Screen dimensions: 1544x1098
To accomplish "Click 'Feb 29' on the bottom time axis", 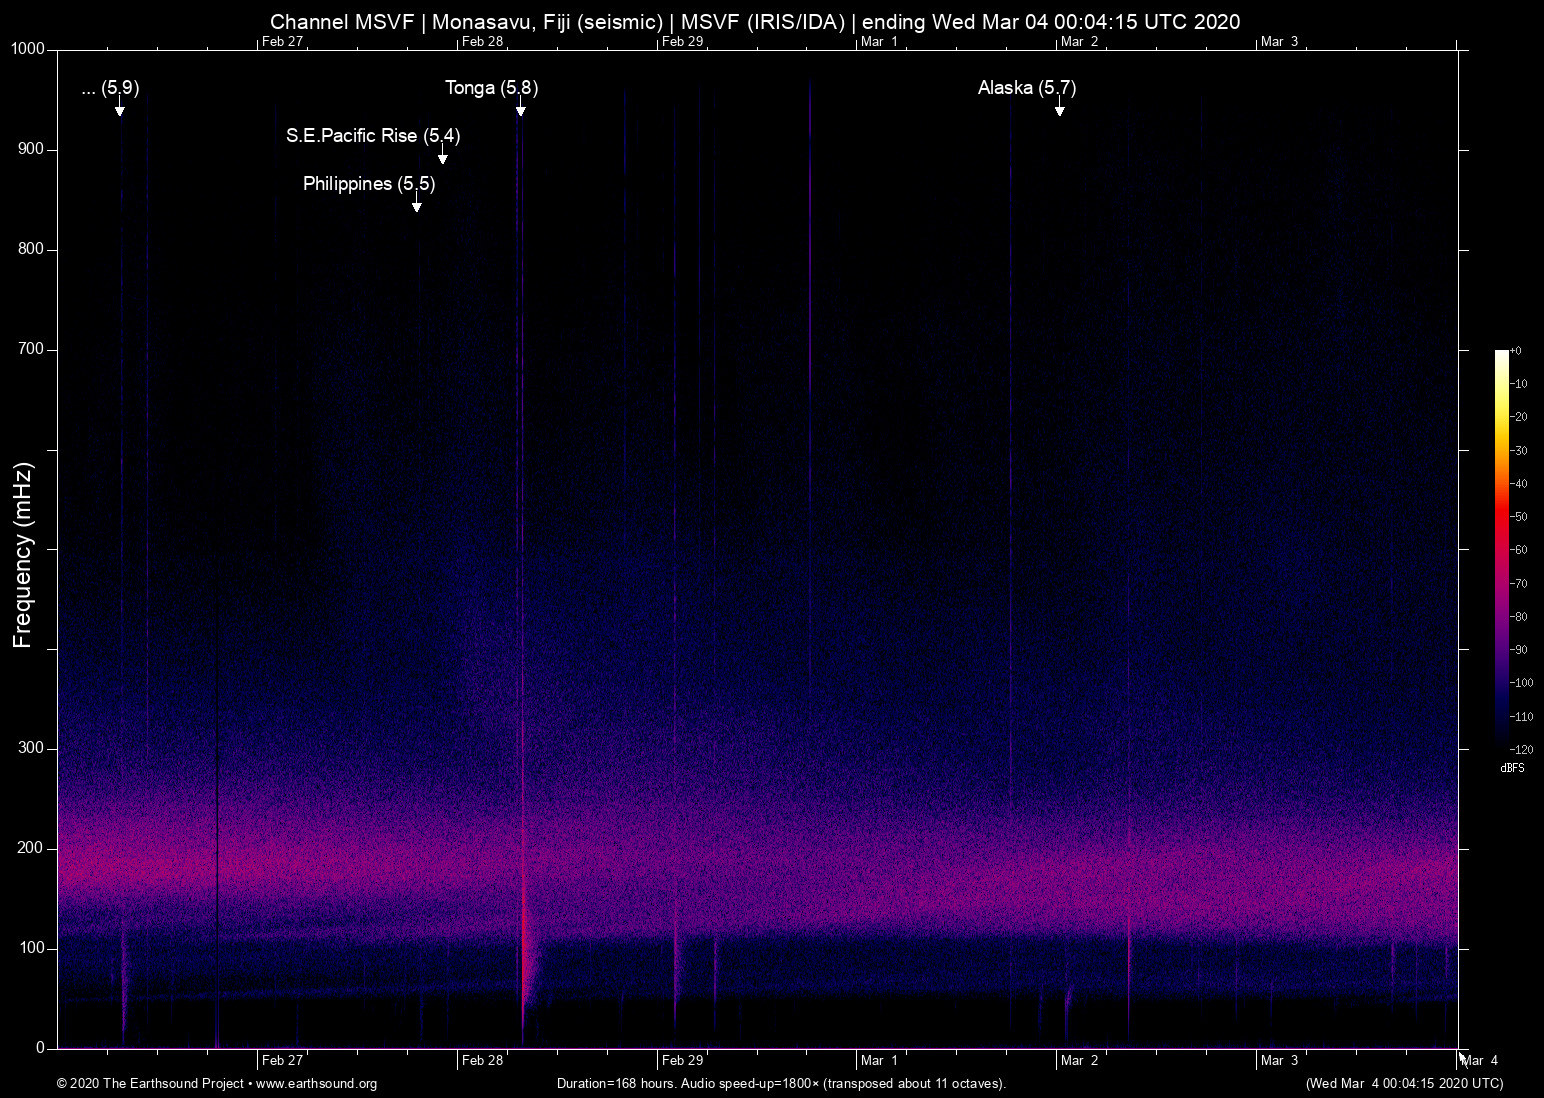I will [682, 1061].
